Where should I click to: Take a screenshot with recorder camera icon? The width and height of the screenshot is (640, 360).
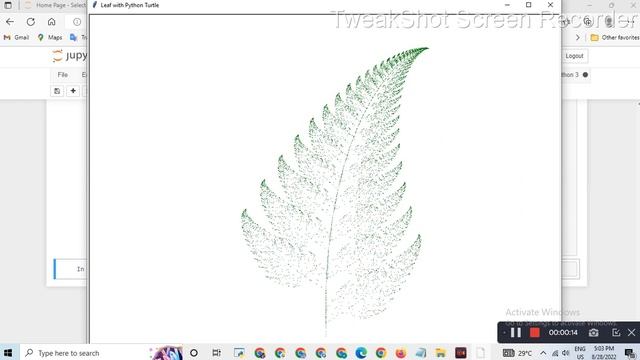tap(593, 333)
